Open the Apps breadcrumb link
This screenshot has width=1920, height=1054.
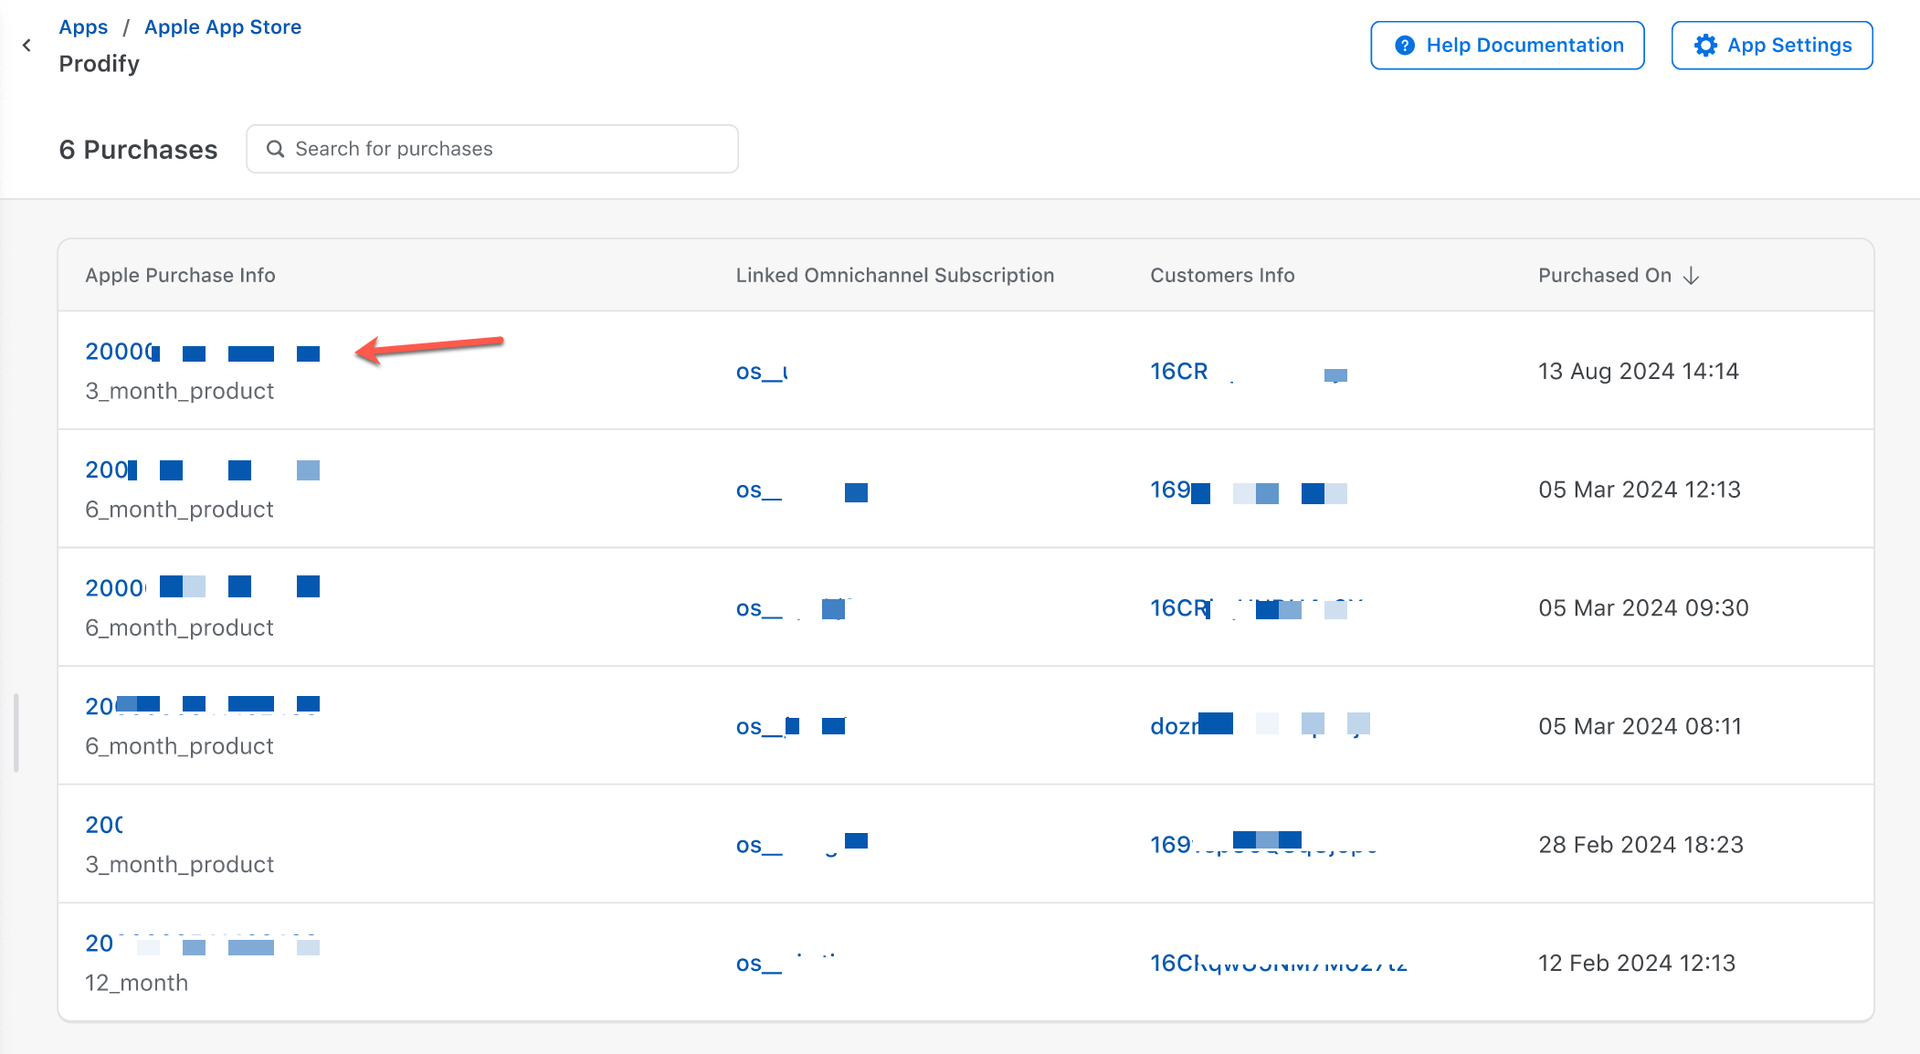pos(83,27)
